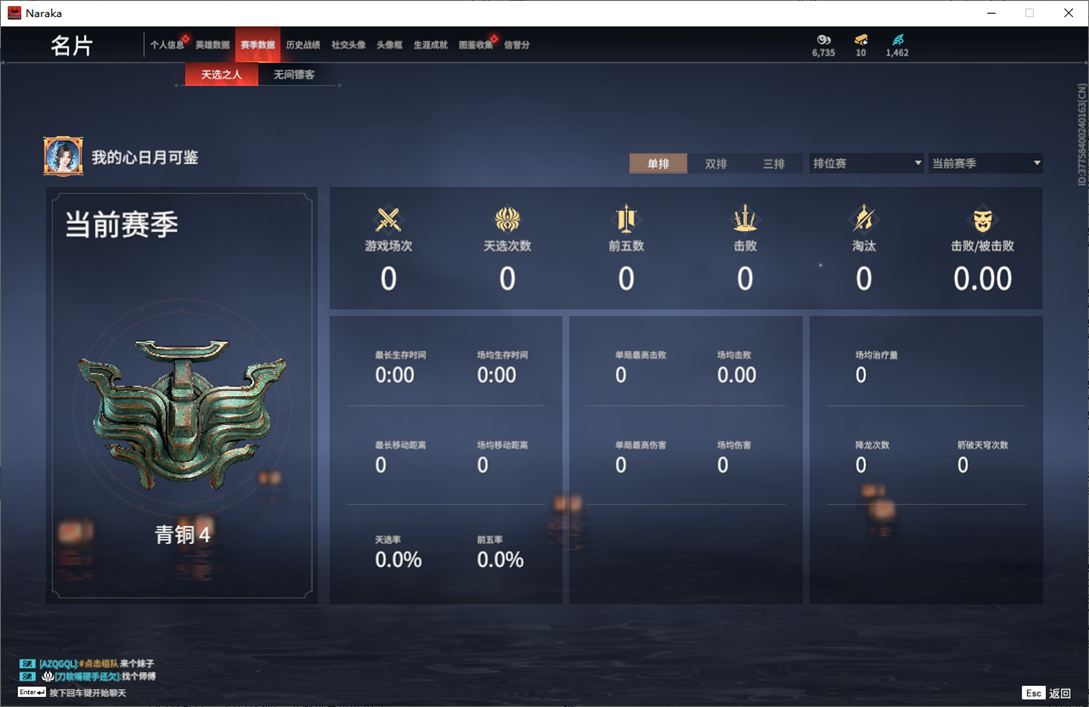Image resolution: width=1089 pixels, height=707 pixels.
Task: Click the Esc key icon
Action: (x=1033, y=692)
